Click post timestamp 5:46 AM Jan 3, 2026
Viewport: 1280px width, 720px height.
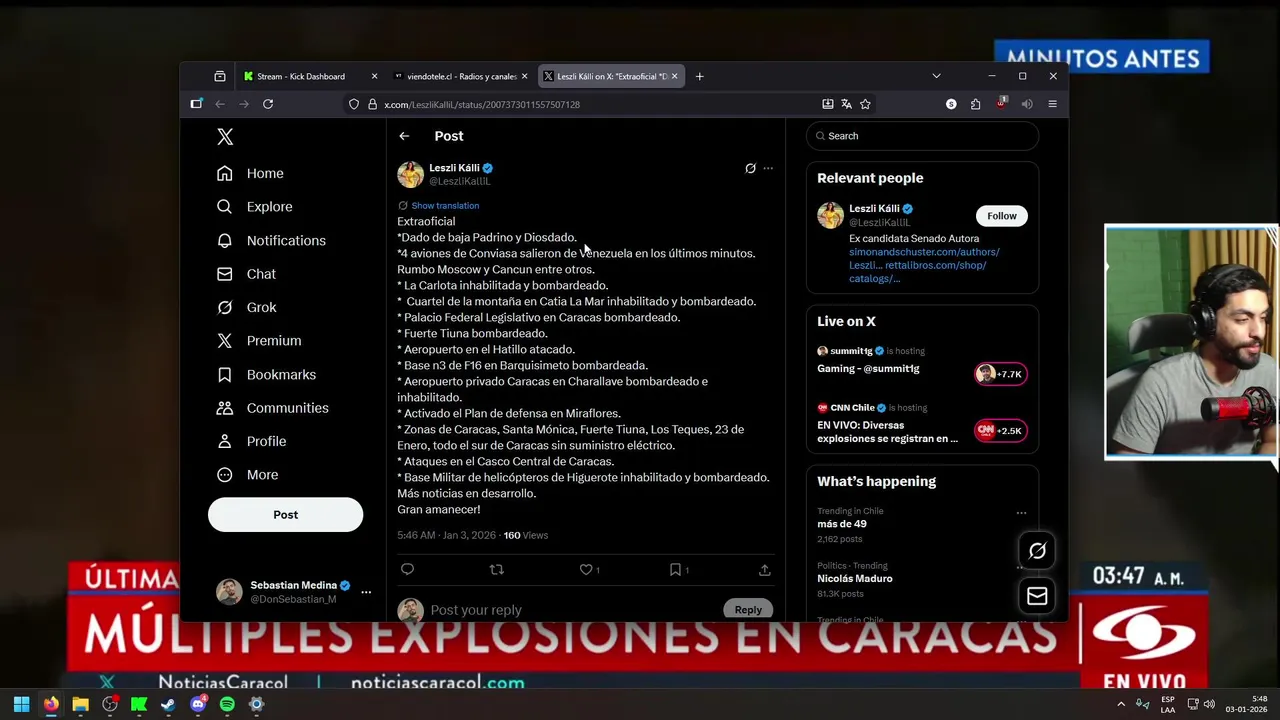pos(446,535)
